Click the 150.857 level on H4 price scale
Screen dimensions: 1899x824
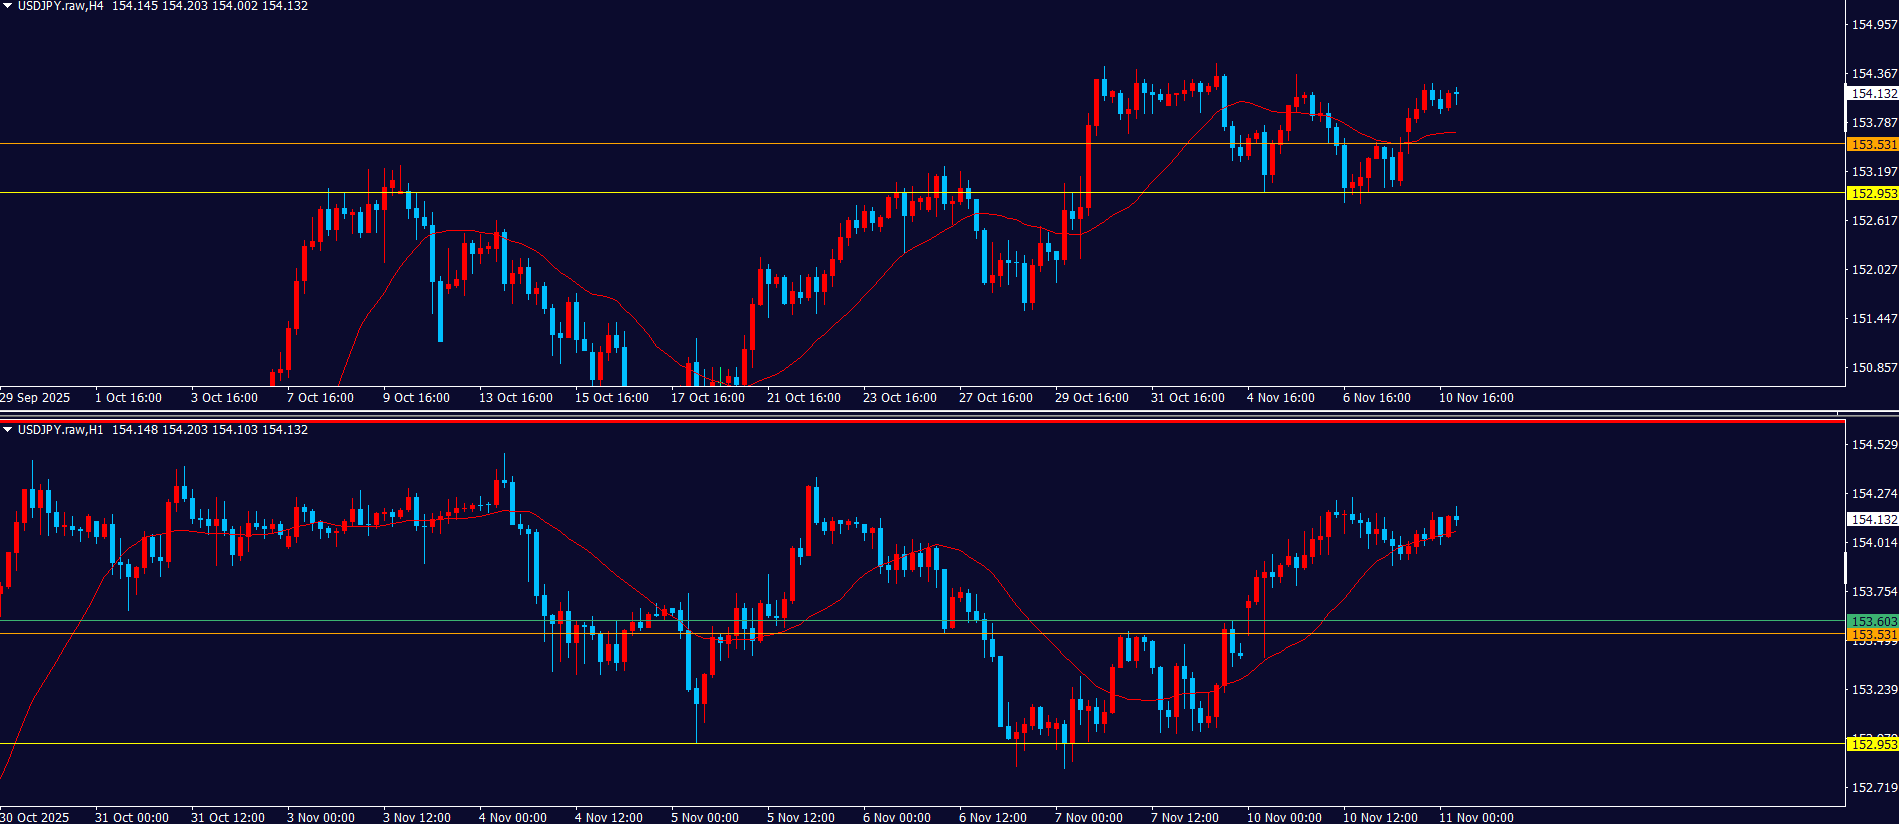[x=1874, y=368]
